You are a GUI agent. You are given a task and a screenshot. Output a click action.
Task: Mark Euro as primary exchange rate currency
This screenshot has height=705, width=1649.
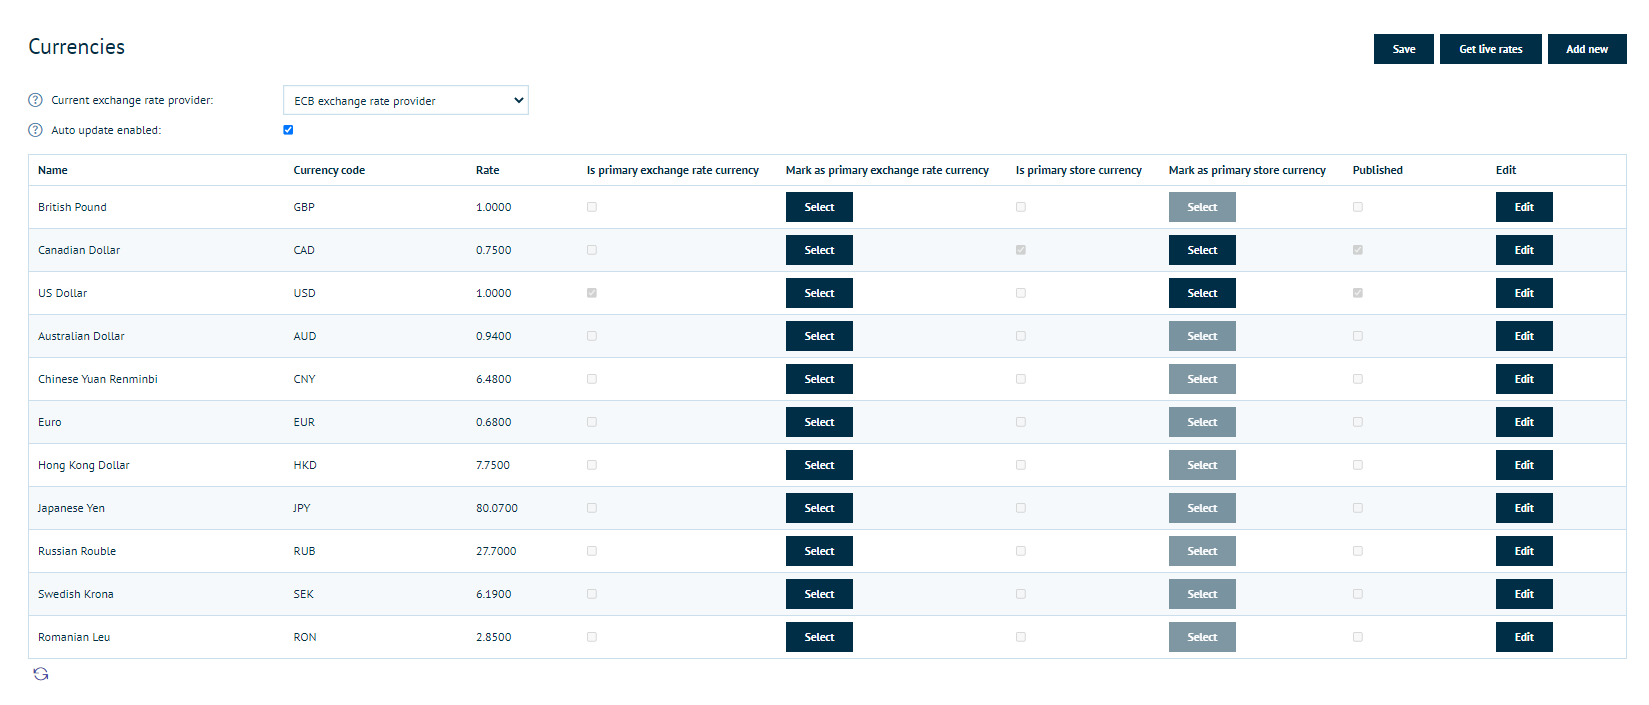click(x=819, y=422)
